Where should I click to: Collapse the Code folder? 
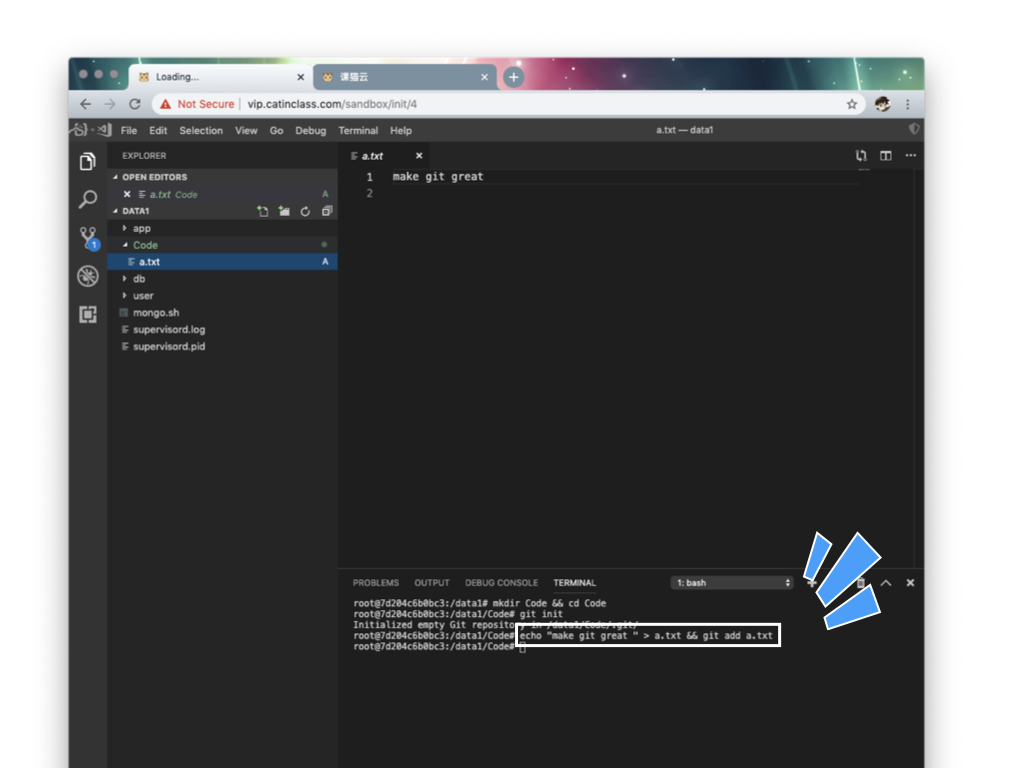click(145, 245)
